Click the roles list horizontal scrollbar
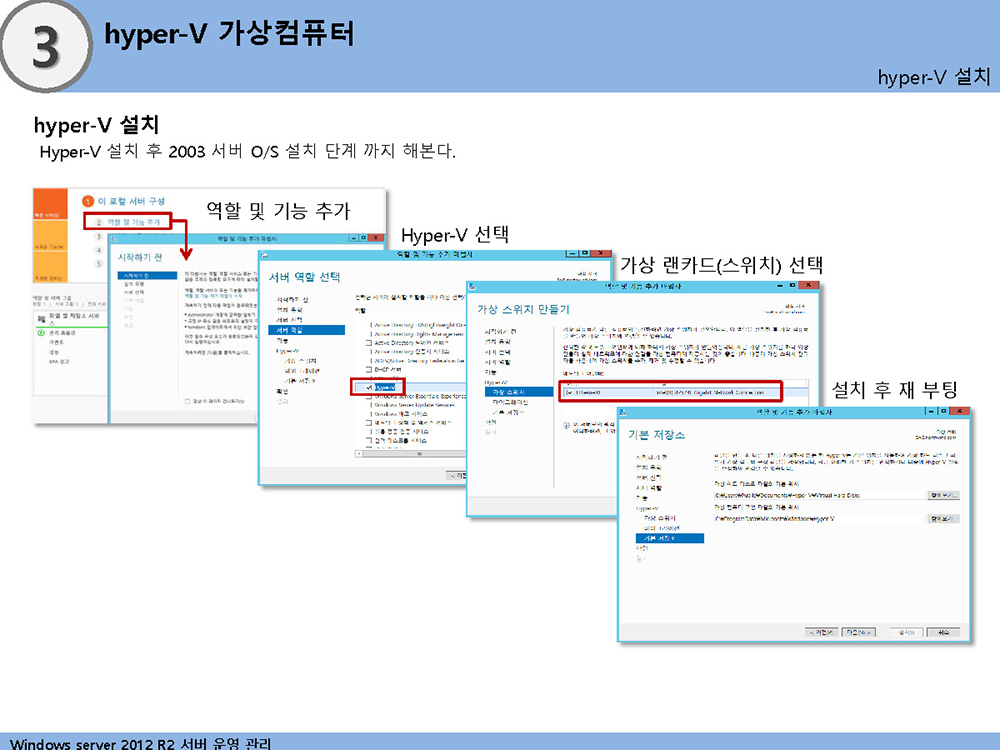The width and height of the screenshot is (1000, 750). tap(411, 453)
